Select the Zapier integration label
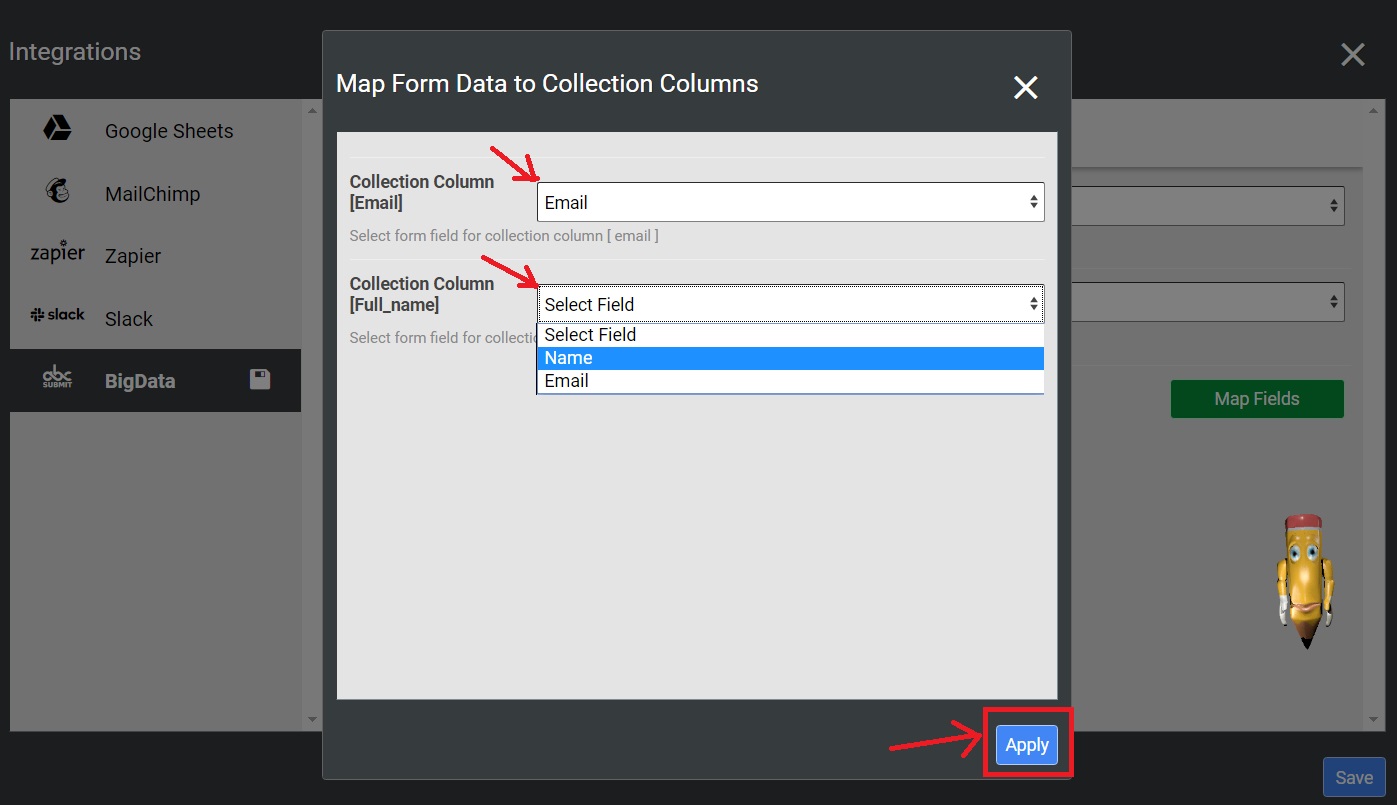 click(133, 256)
